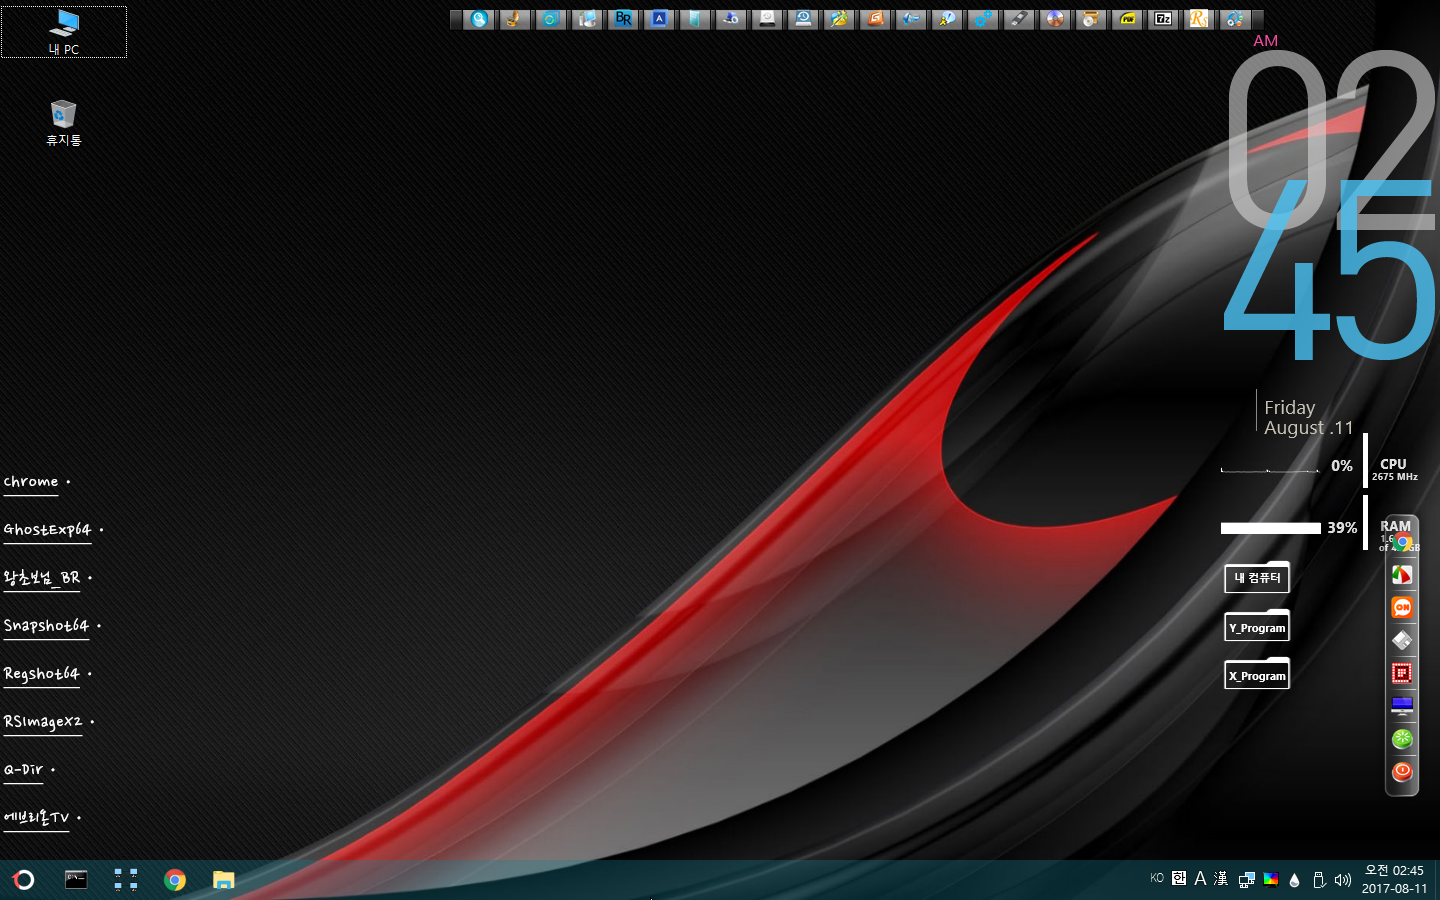Open the task view grid icon on taskbar
This screenshot has height=900, width=1440.
126,880
